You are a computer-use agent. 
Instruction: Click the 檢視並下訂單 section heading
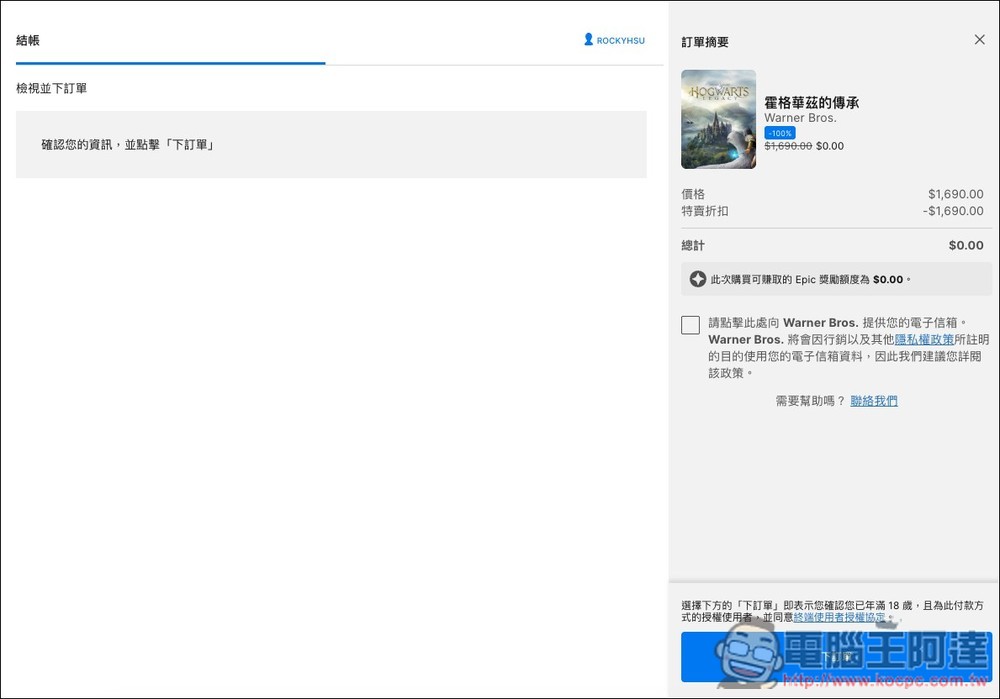(52, 89)
